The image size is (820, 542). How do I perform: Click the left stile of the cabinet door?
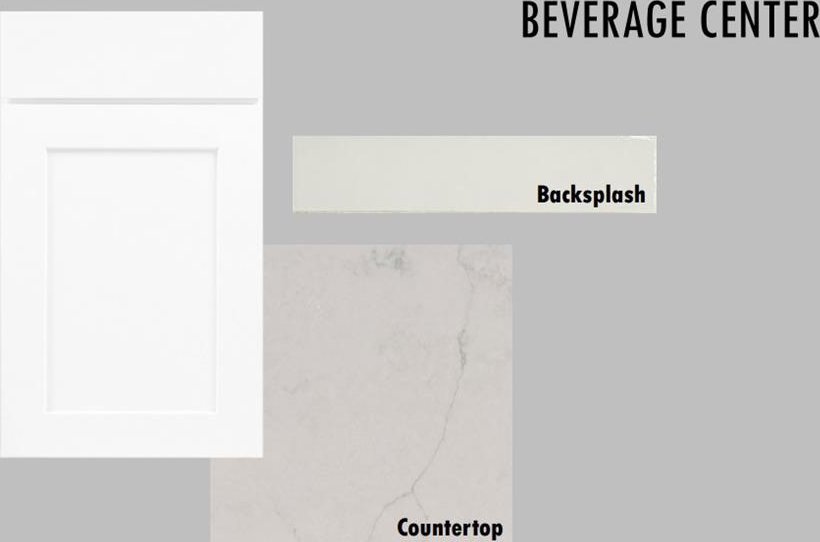click(x=24, y=280)
